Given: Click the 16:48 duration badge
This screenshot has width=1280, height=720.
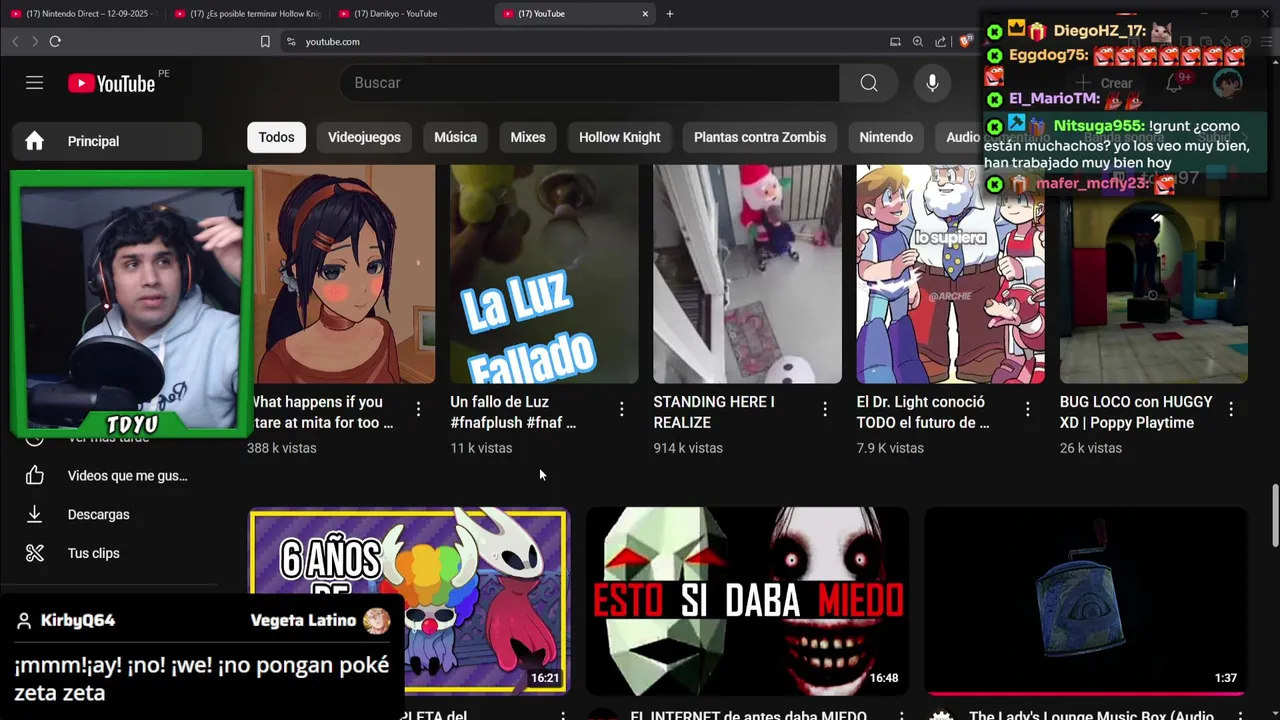Looking at the screenshot, I should click(884, 678).
